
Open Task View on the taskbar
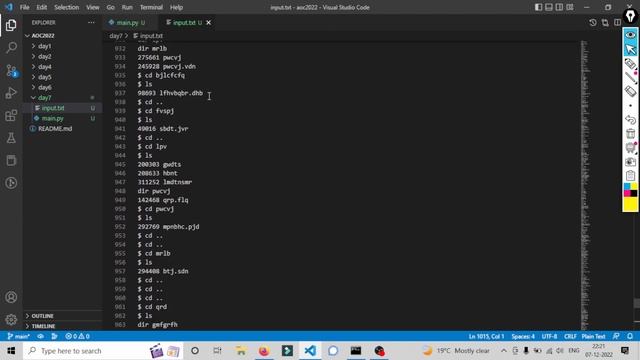click(218, 351)
